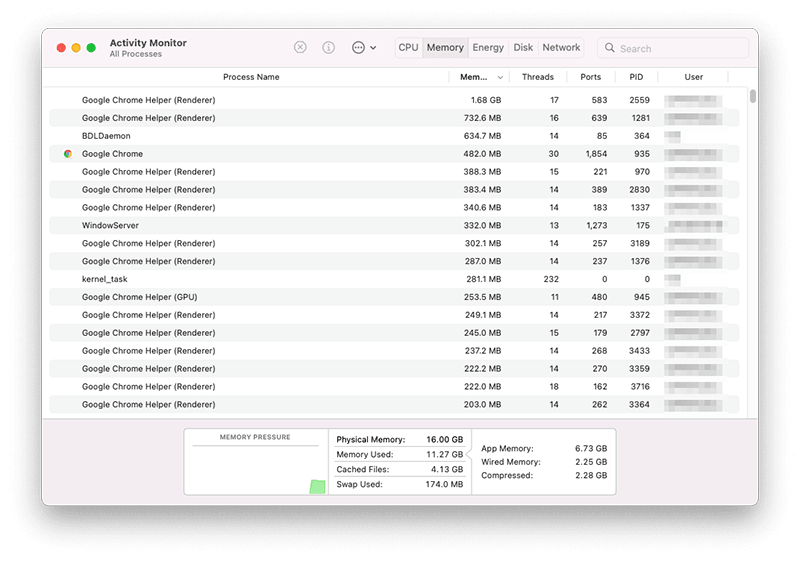
Task: Click the stop process (X) icon
Action: [300, 47]
